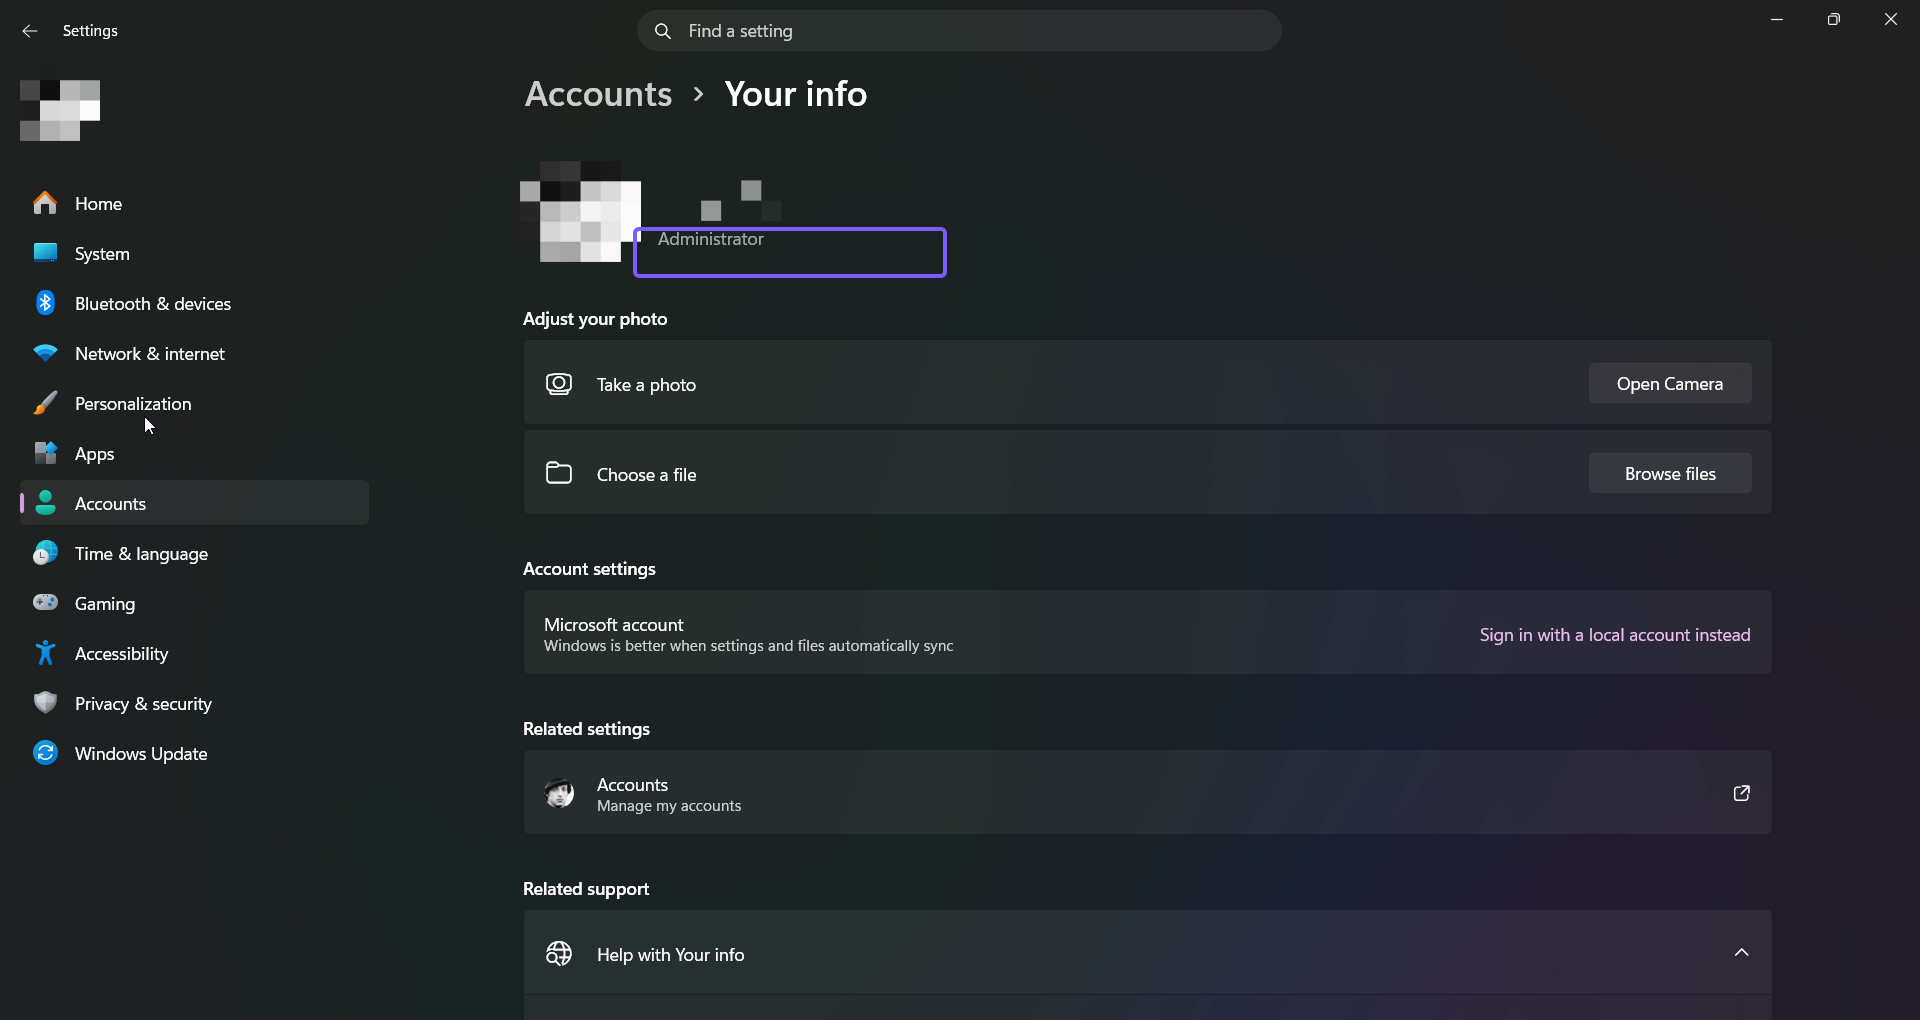
Task: Open Gaming settings
Action: tap(194, 603)
